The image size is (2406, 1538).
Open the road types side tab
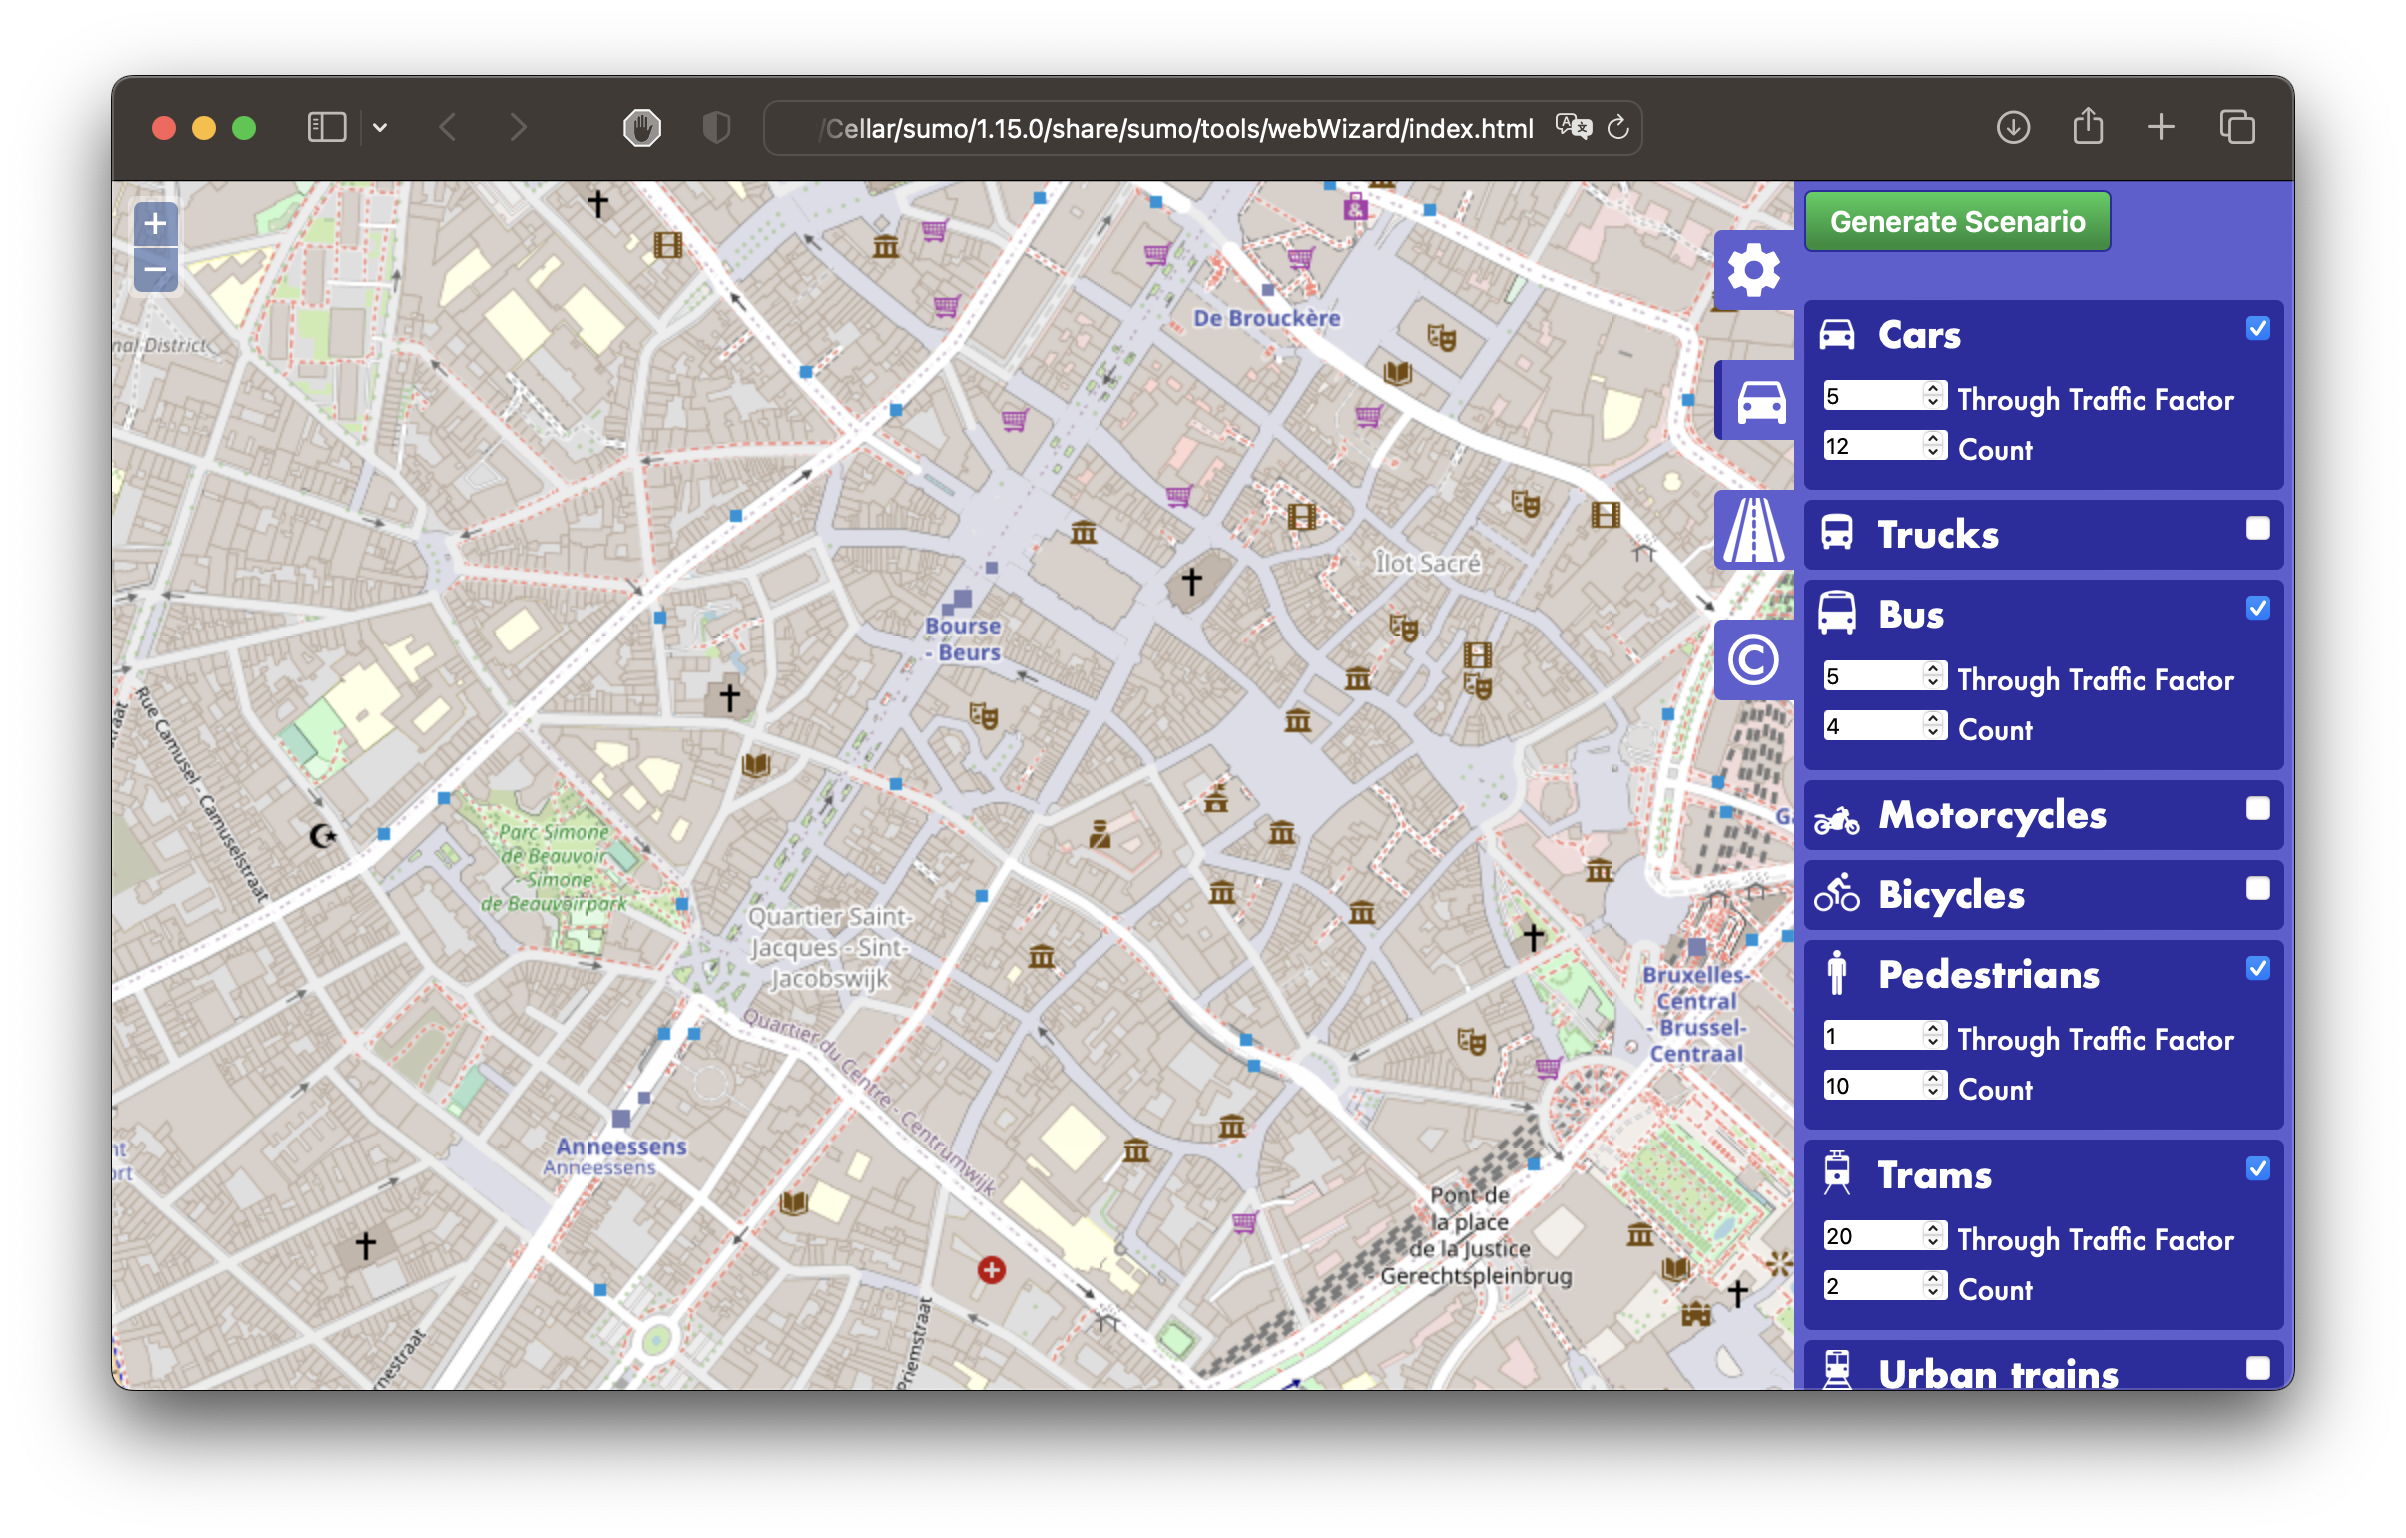tap(1754, 531)
